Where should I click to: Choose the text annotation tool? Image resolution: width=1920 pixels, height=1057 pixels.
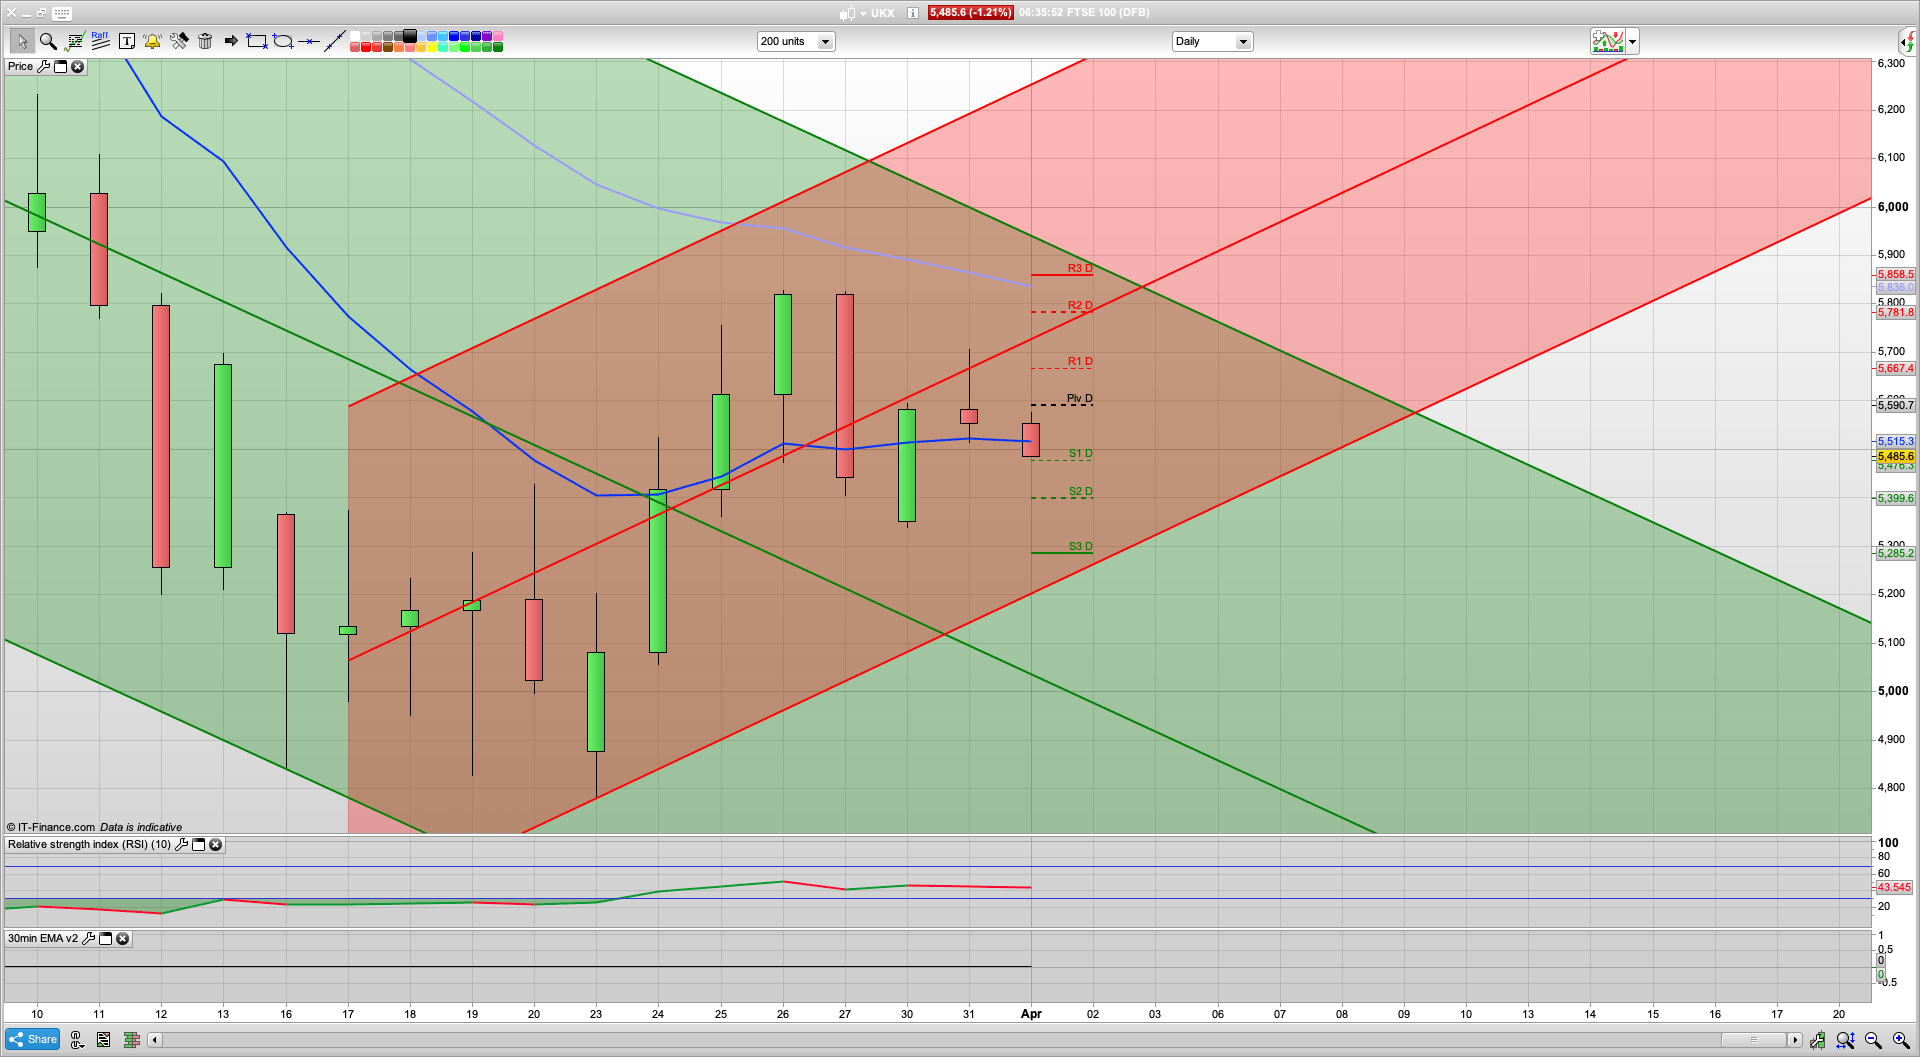pyautogui.click(x=127, y=41)
